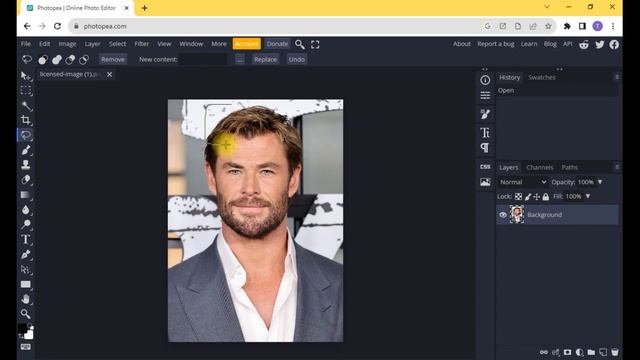Select the Brush tool

(x=26, y=150)
